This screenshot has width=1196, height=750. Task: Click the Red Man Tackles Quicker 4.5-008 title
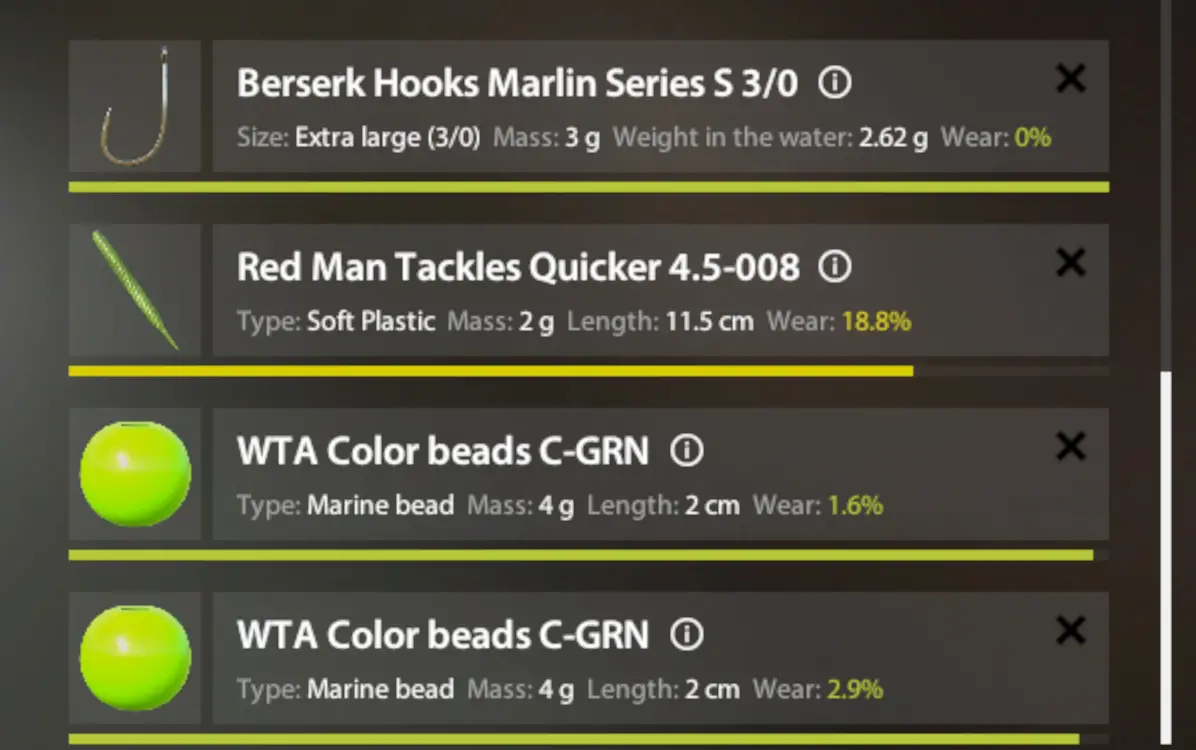[x=518, y=267]
